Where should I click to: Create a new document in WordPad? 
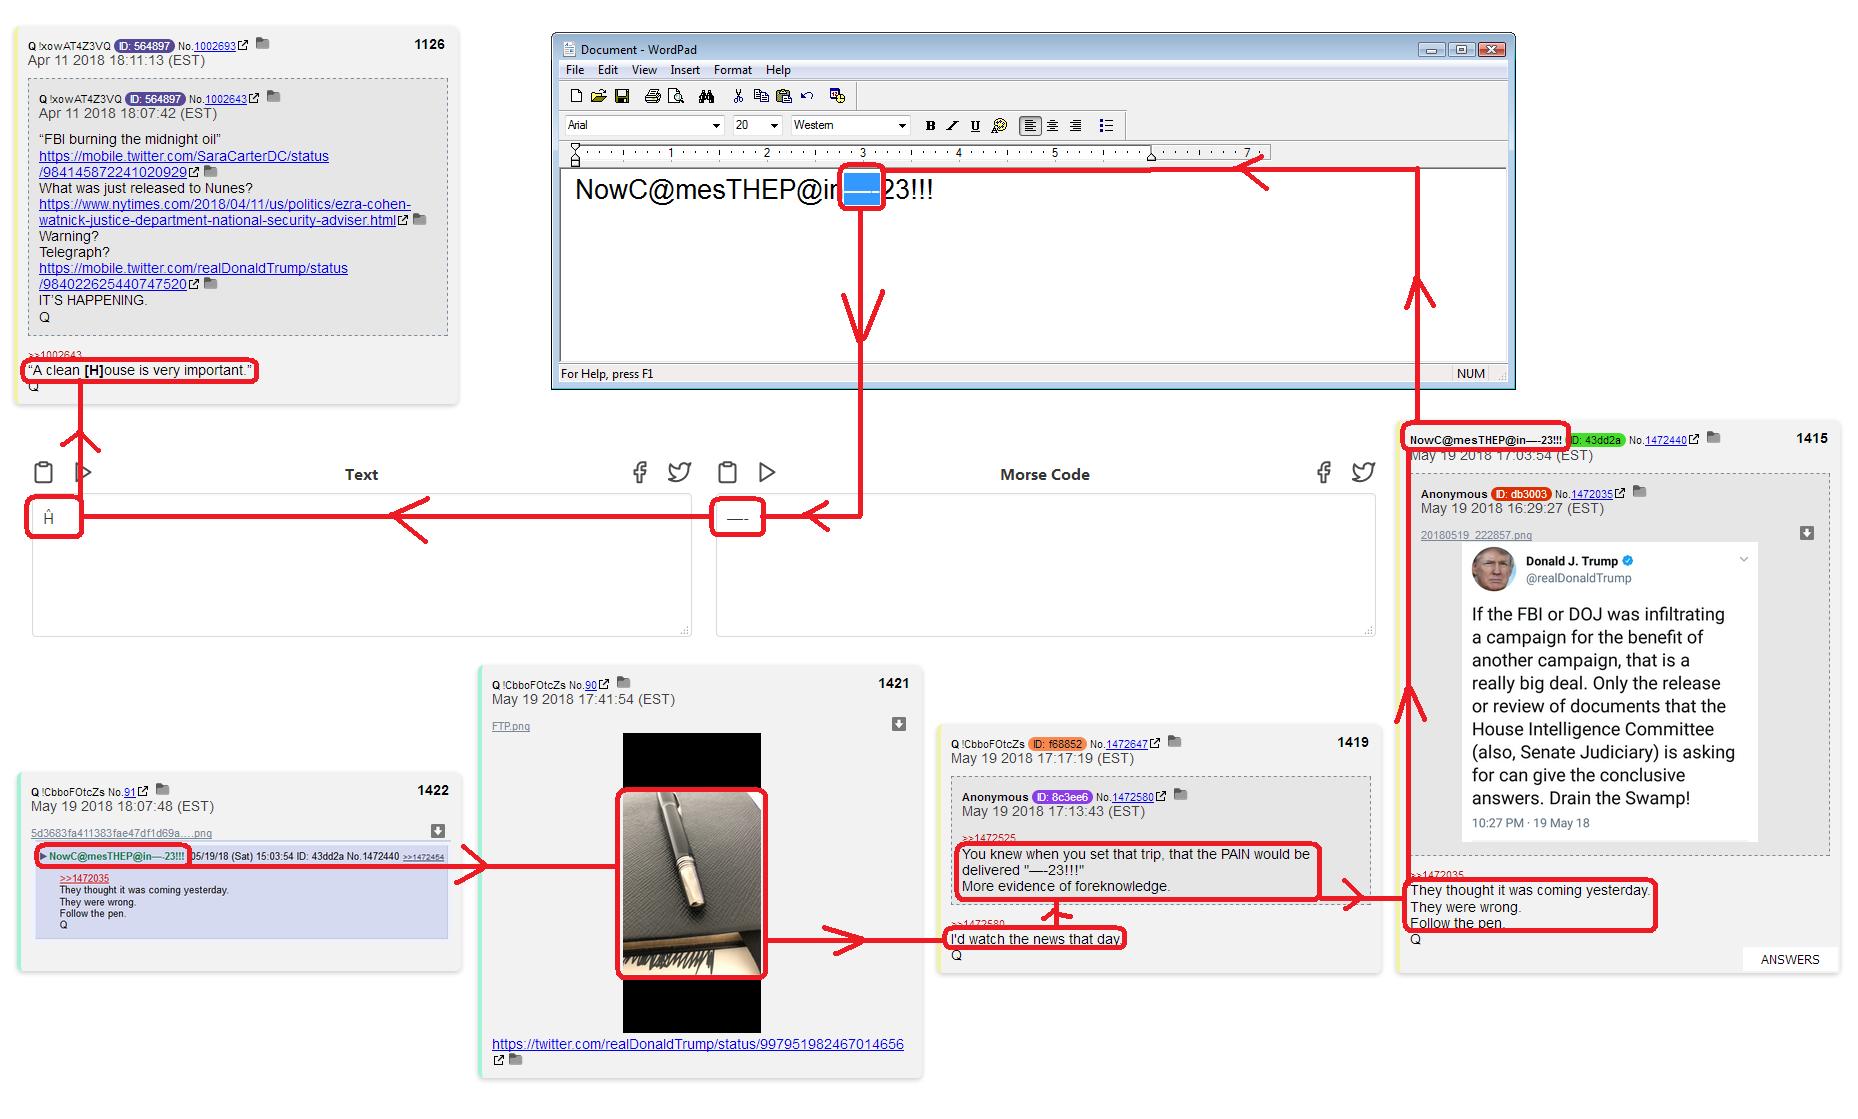576,96
